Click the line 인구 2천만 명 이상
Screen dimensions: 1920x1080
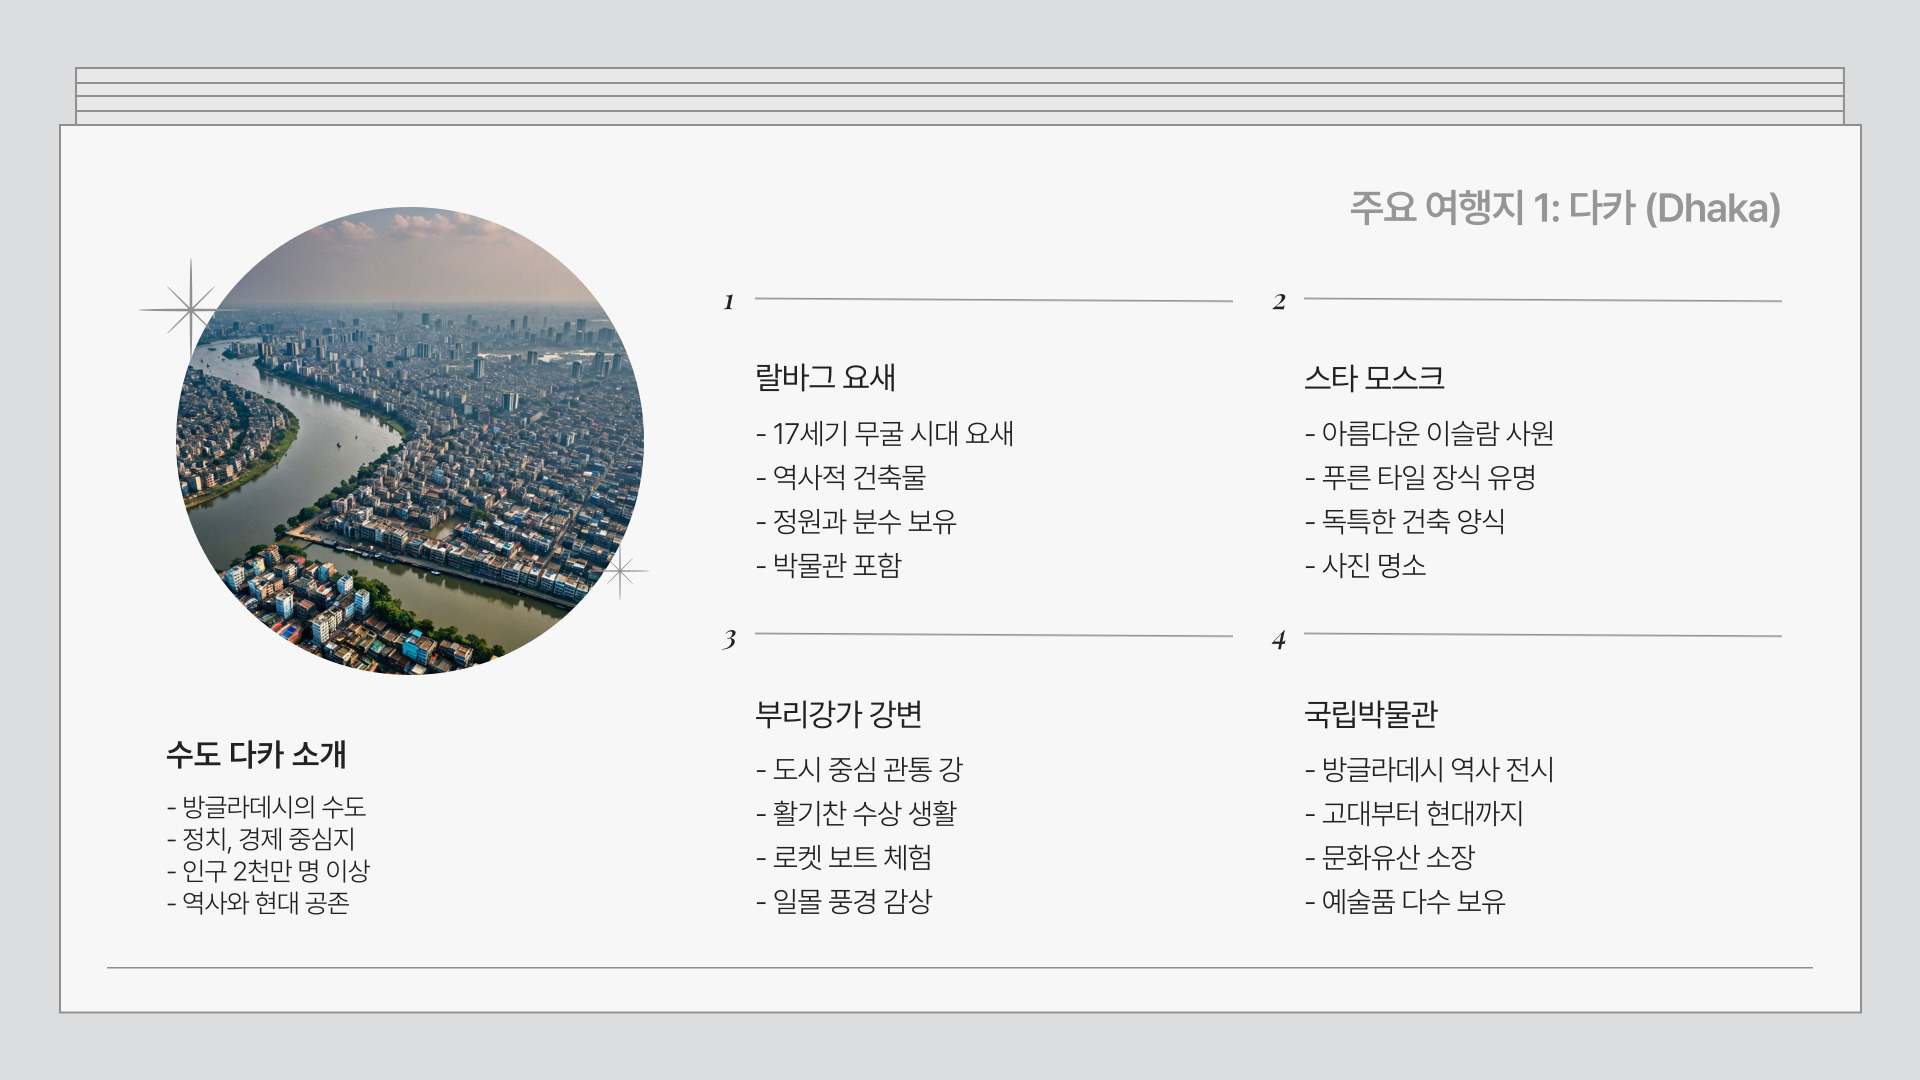tap(268, 871)
